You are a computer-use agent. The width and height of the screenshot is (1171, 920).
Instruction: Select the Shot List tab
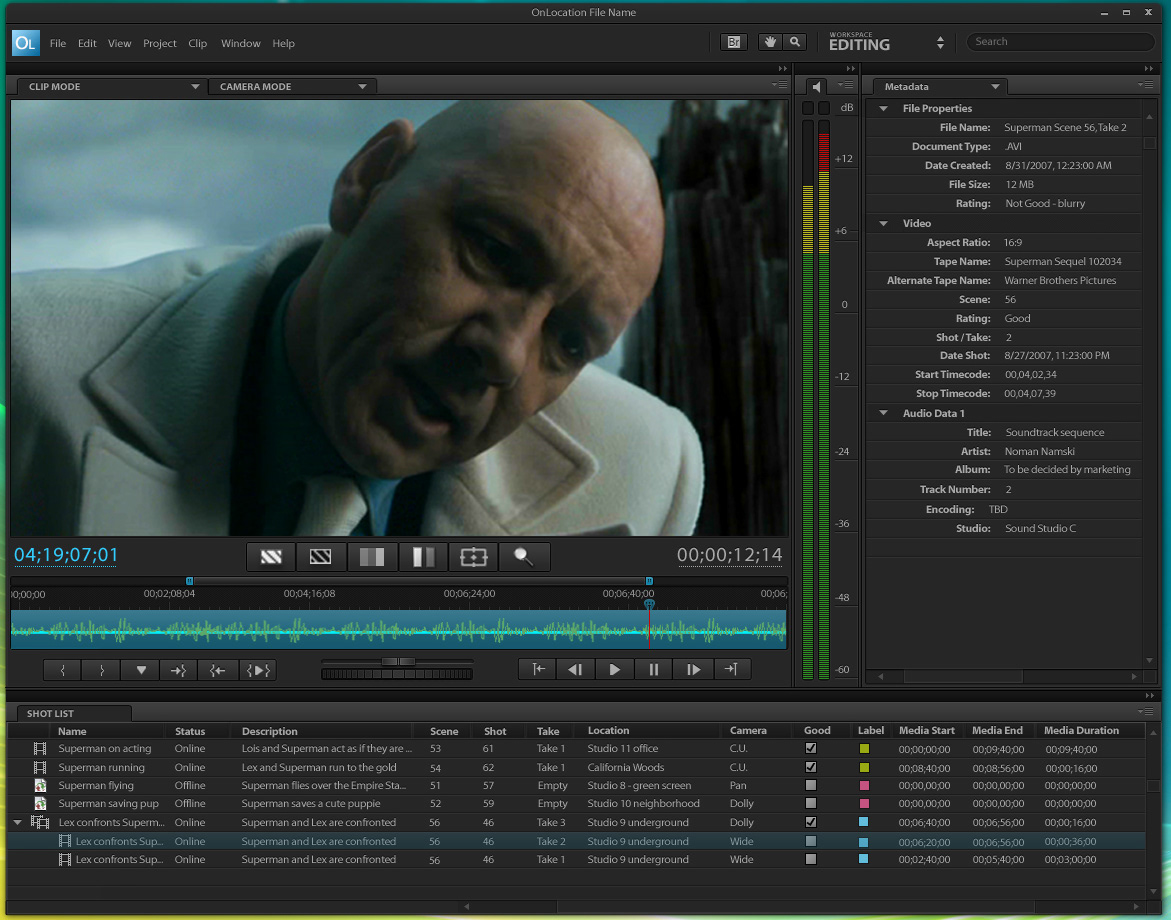click(x=51, y=714)
